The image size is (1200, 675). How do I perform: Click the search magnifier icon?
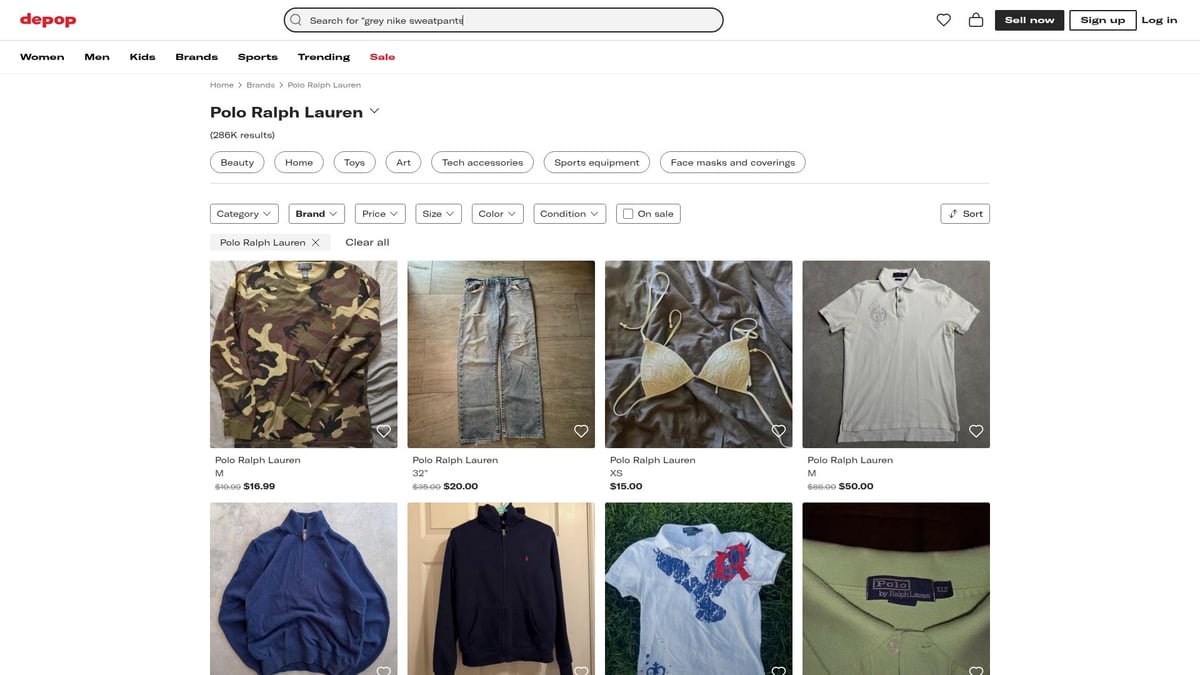pyautogui.click(x=296, y=20)
